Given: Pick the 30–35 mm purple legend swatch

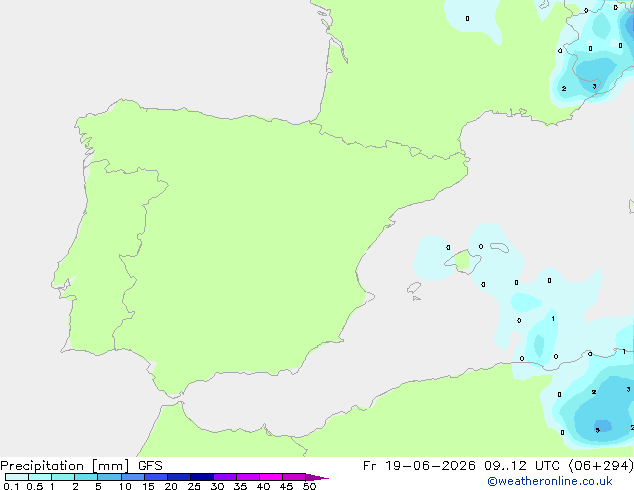Looking at the screenshot, I should click(225, 477).
